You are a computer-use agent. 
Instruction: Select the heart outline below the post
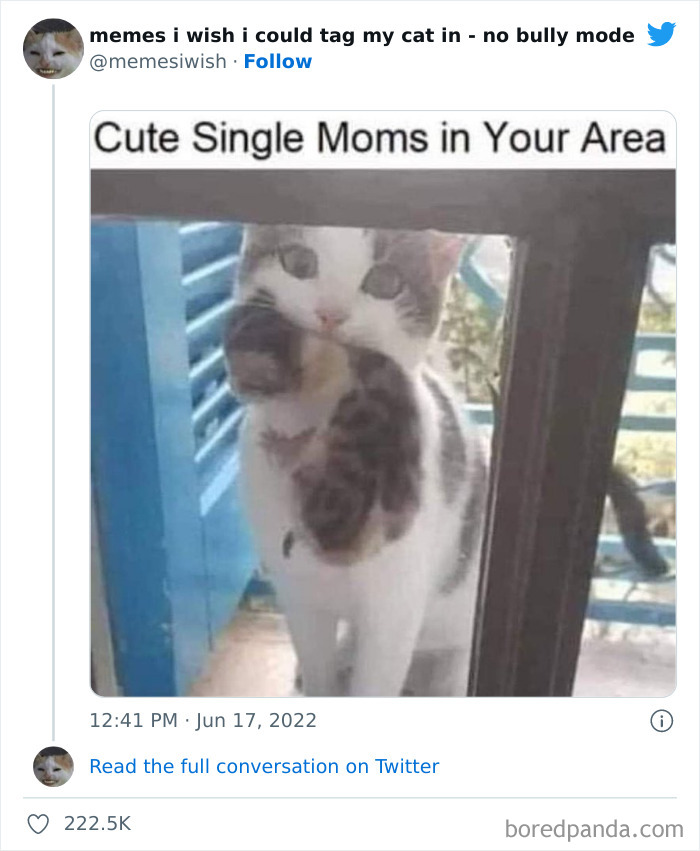tap(40, 822)
